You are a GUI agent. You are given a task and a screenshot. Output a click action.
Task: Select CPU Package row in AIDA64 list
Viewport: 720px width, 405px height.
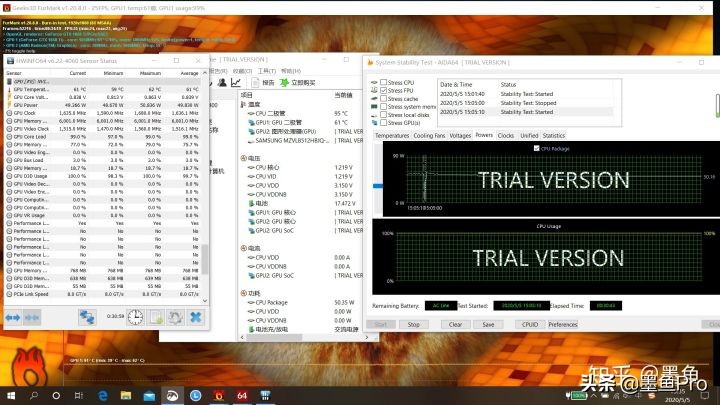pyautogui.click(x=302, y=303)
